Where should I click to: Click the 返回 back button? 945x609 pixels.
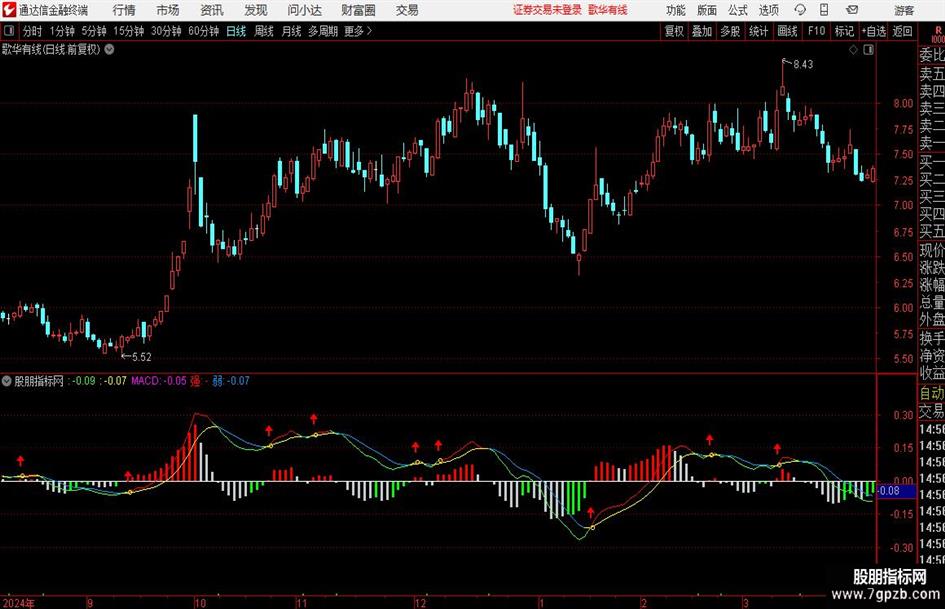pos(902,31)
